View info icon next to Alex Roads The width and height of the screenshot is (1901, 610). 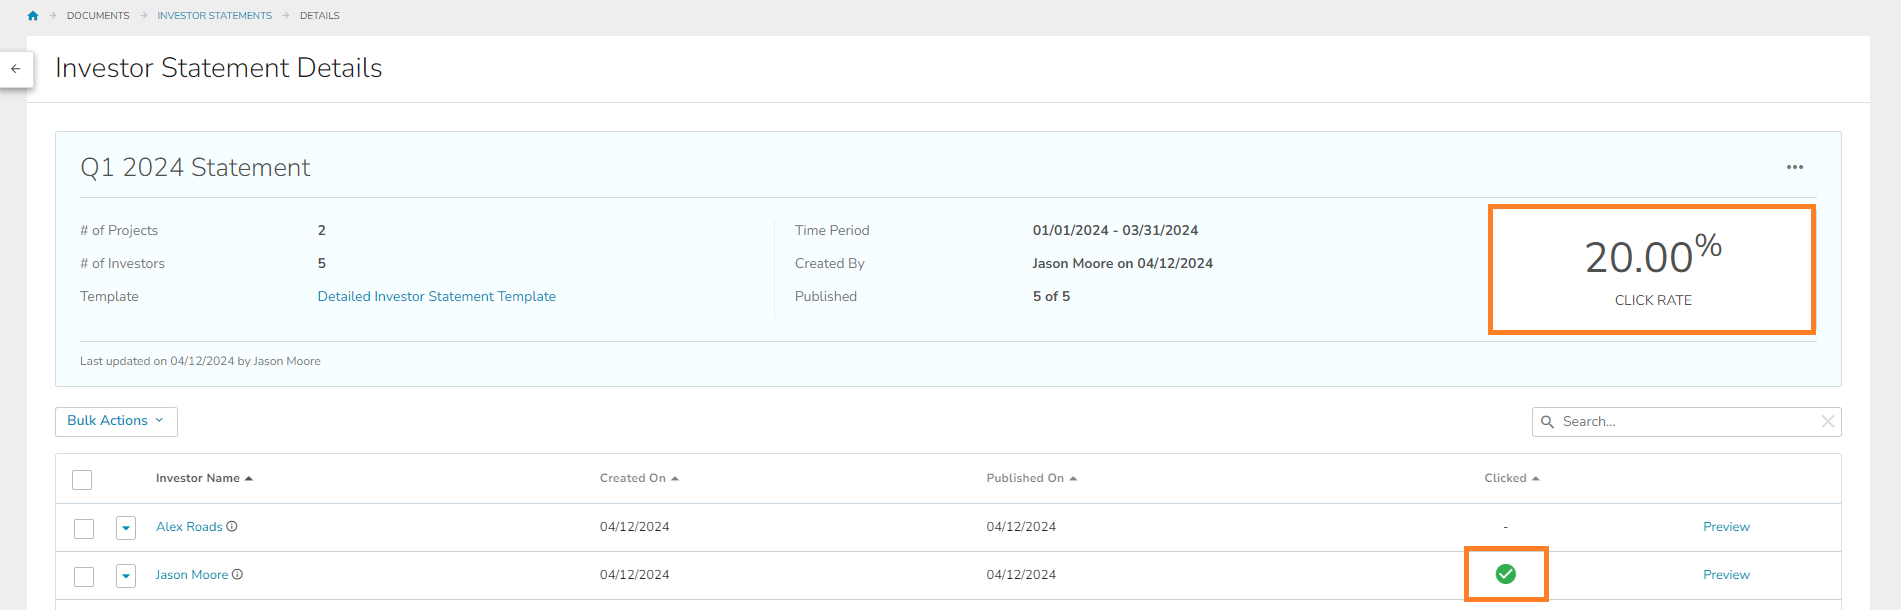click(232, 527)
